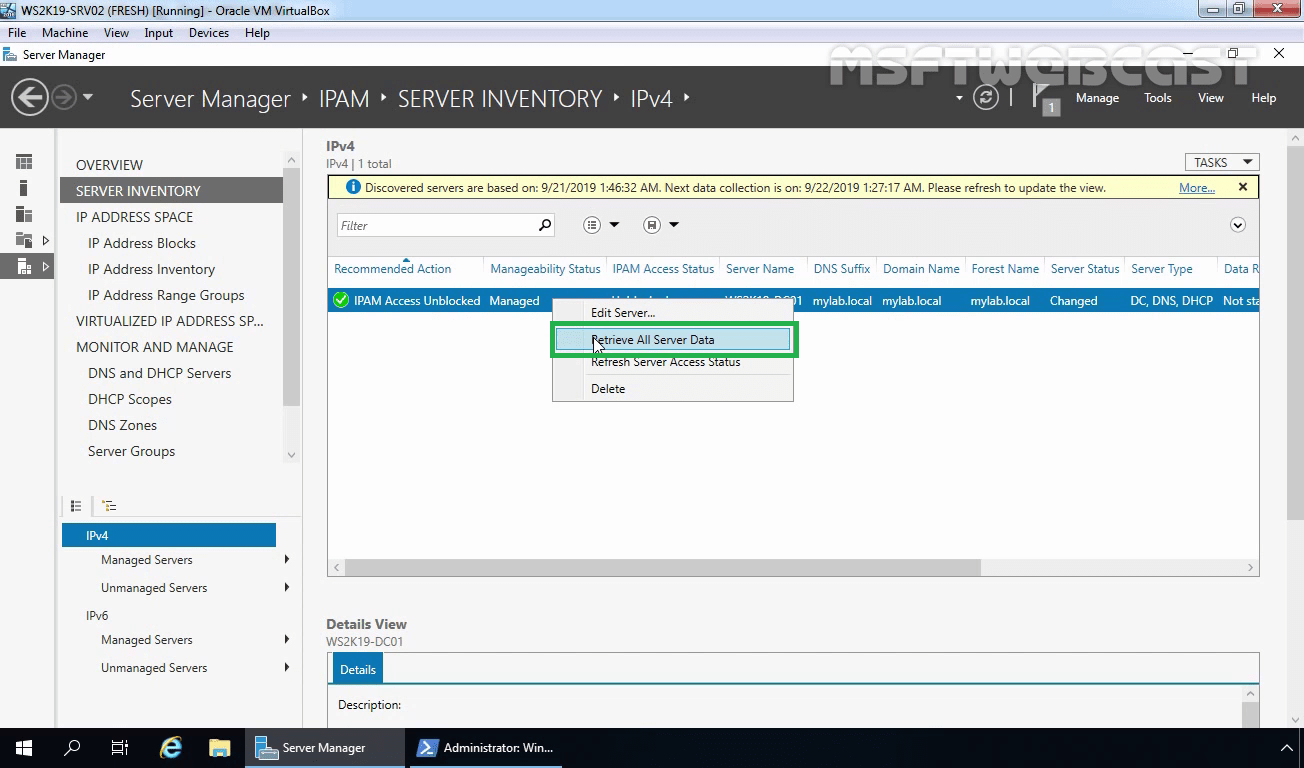Select the IPv6 node in the lower tree

[97, 615]
